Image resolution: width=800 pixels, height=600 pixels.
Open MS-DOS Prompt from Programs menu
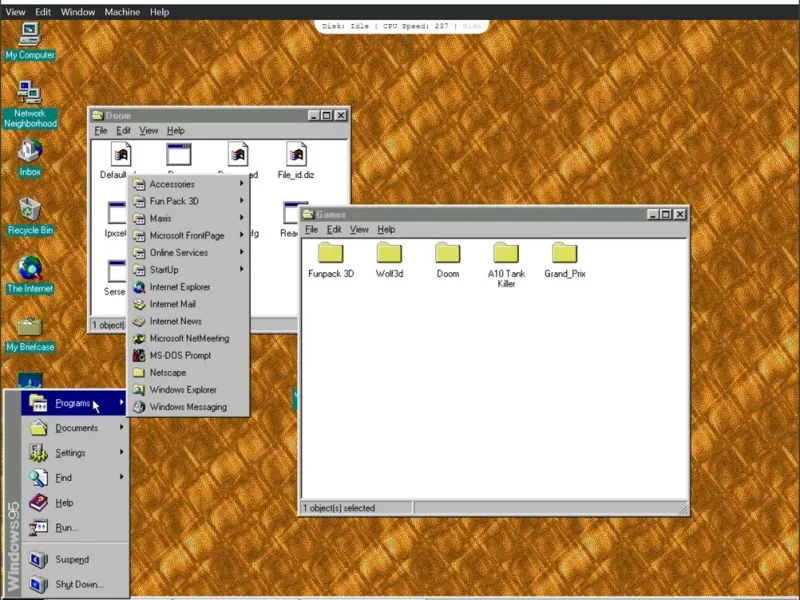click(x=188, y=356)
